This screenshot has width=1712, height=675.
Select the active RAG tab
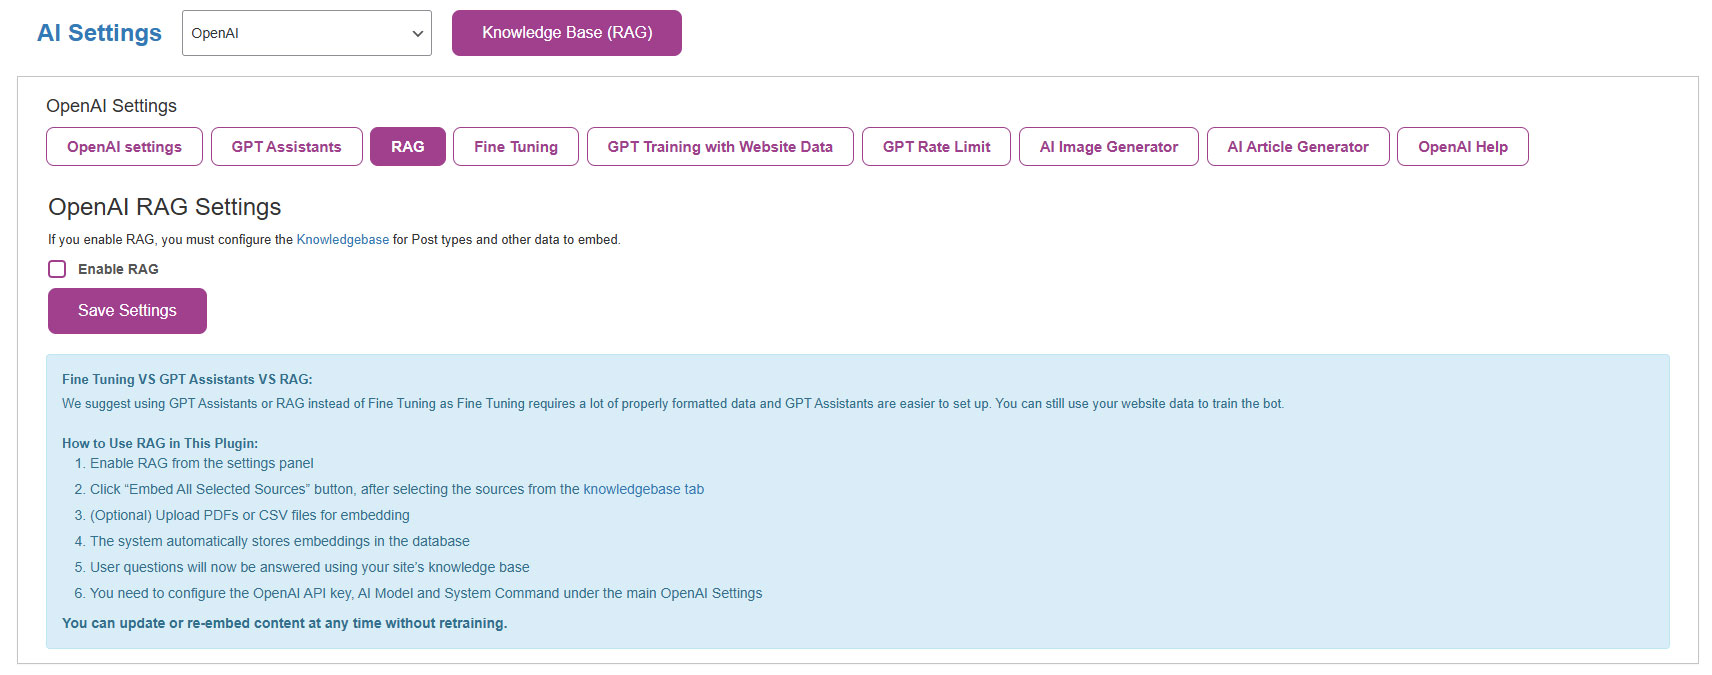coord(407,147)
